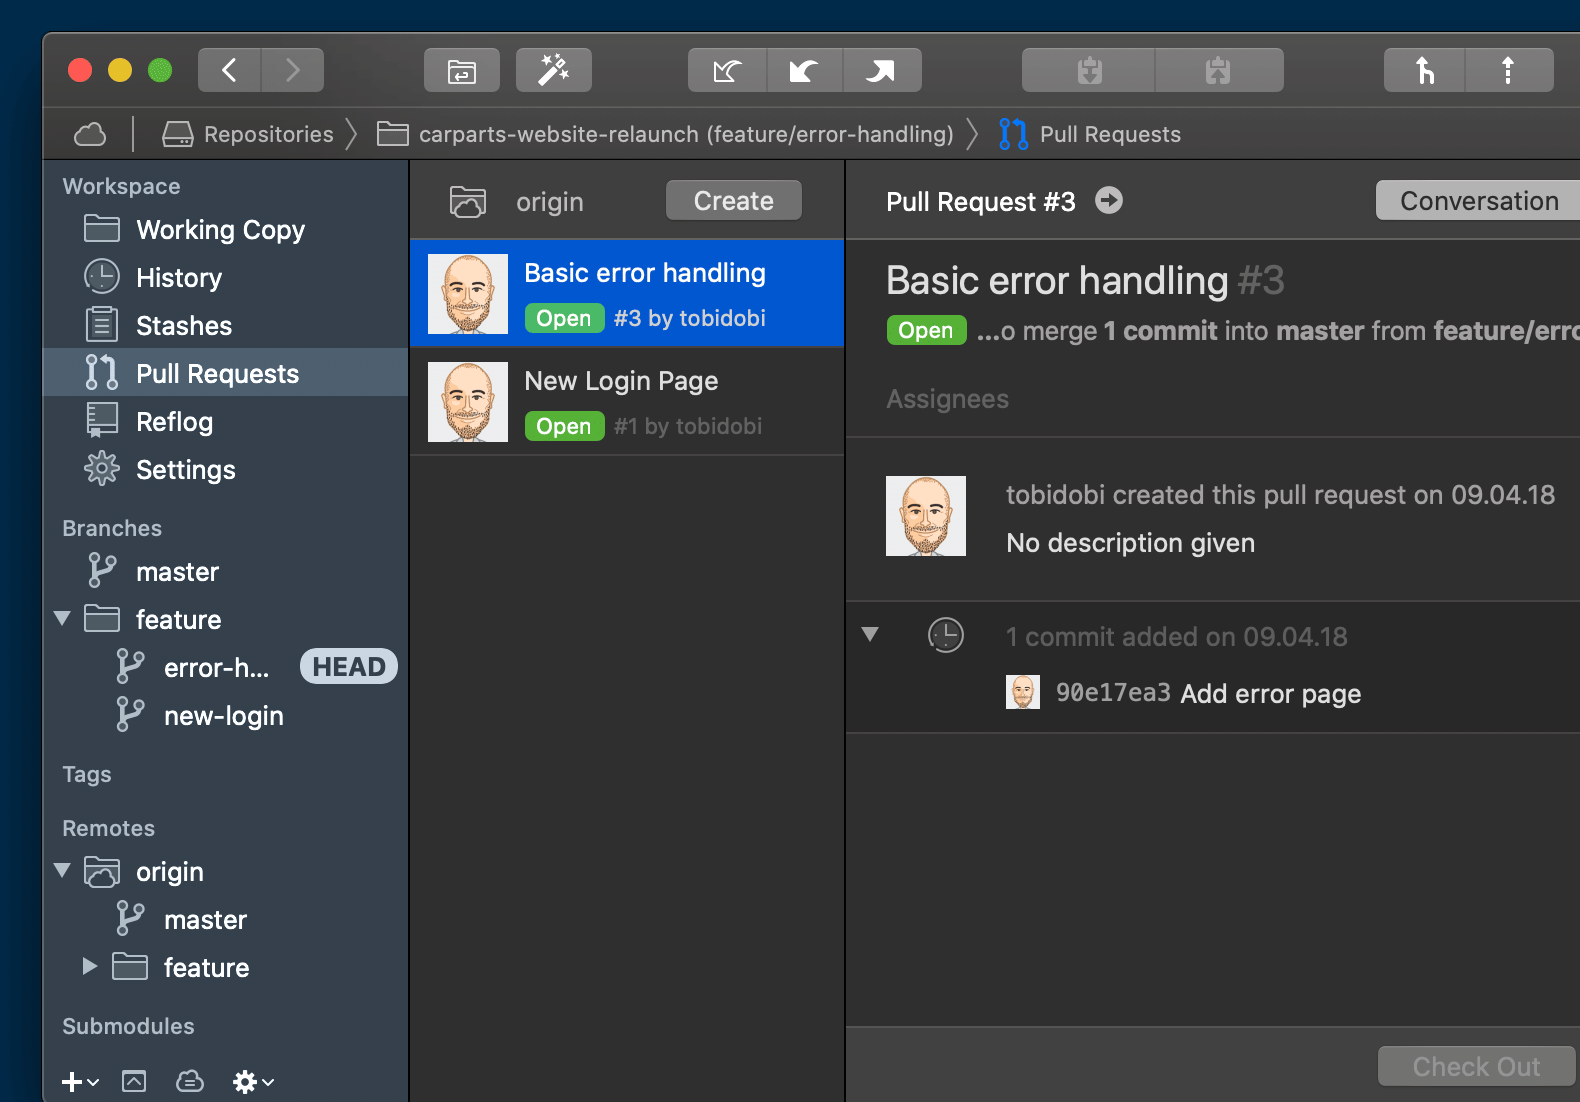Click the Fetch icon in toolbar

click(727, 70)
